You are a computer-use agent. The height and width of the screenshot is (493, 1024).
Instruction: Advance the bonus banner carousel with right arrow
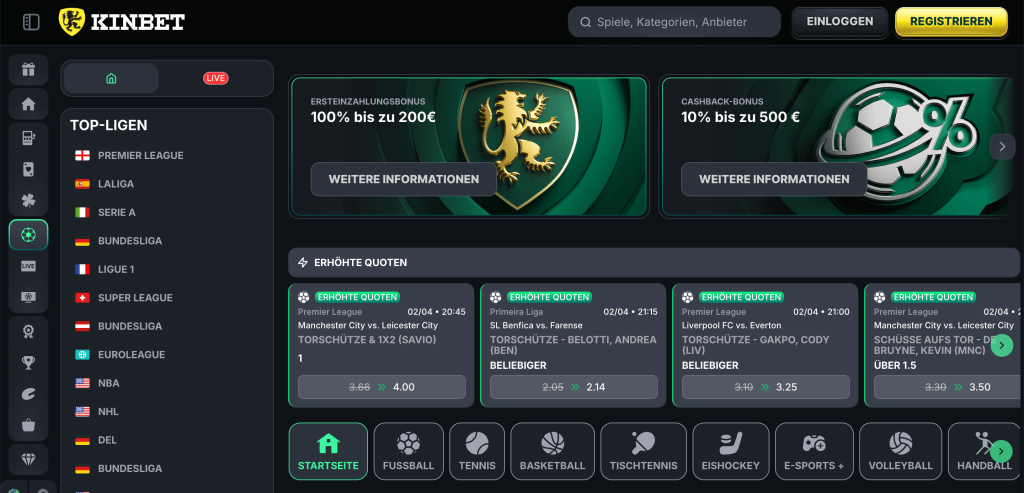tap(1002, 146)
